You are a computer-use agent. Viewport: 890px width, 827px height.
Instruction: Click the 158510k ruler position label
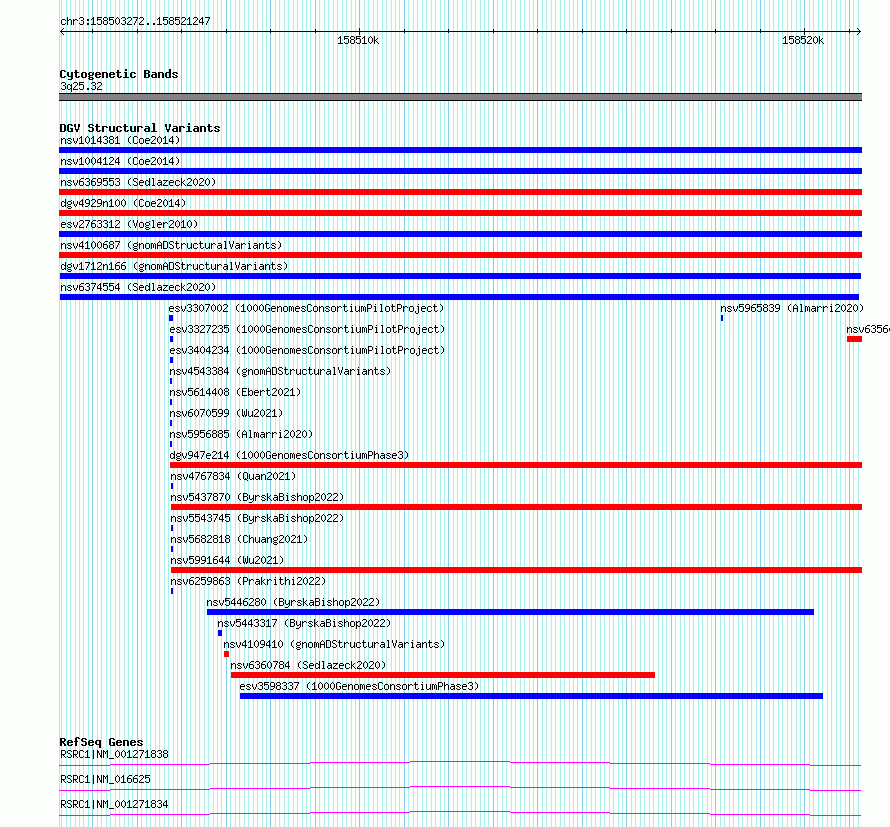click(x=358, y=40)
